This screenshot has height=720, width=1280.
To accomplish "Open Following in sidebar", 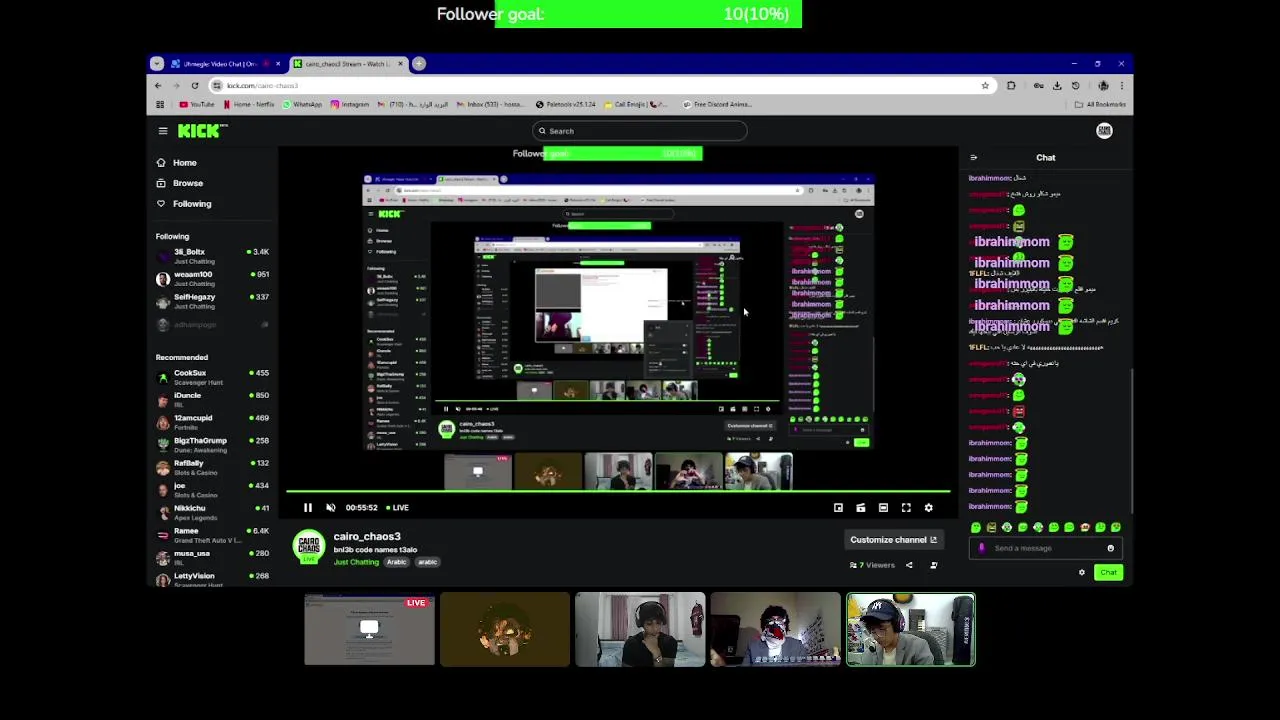I will (x=184, y=204).
